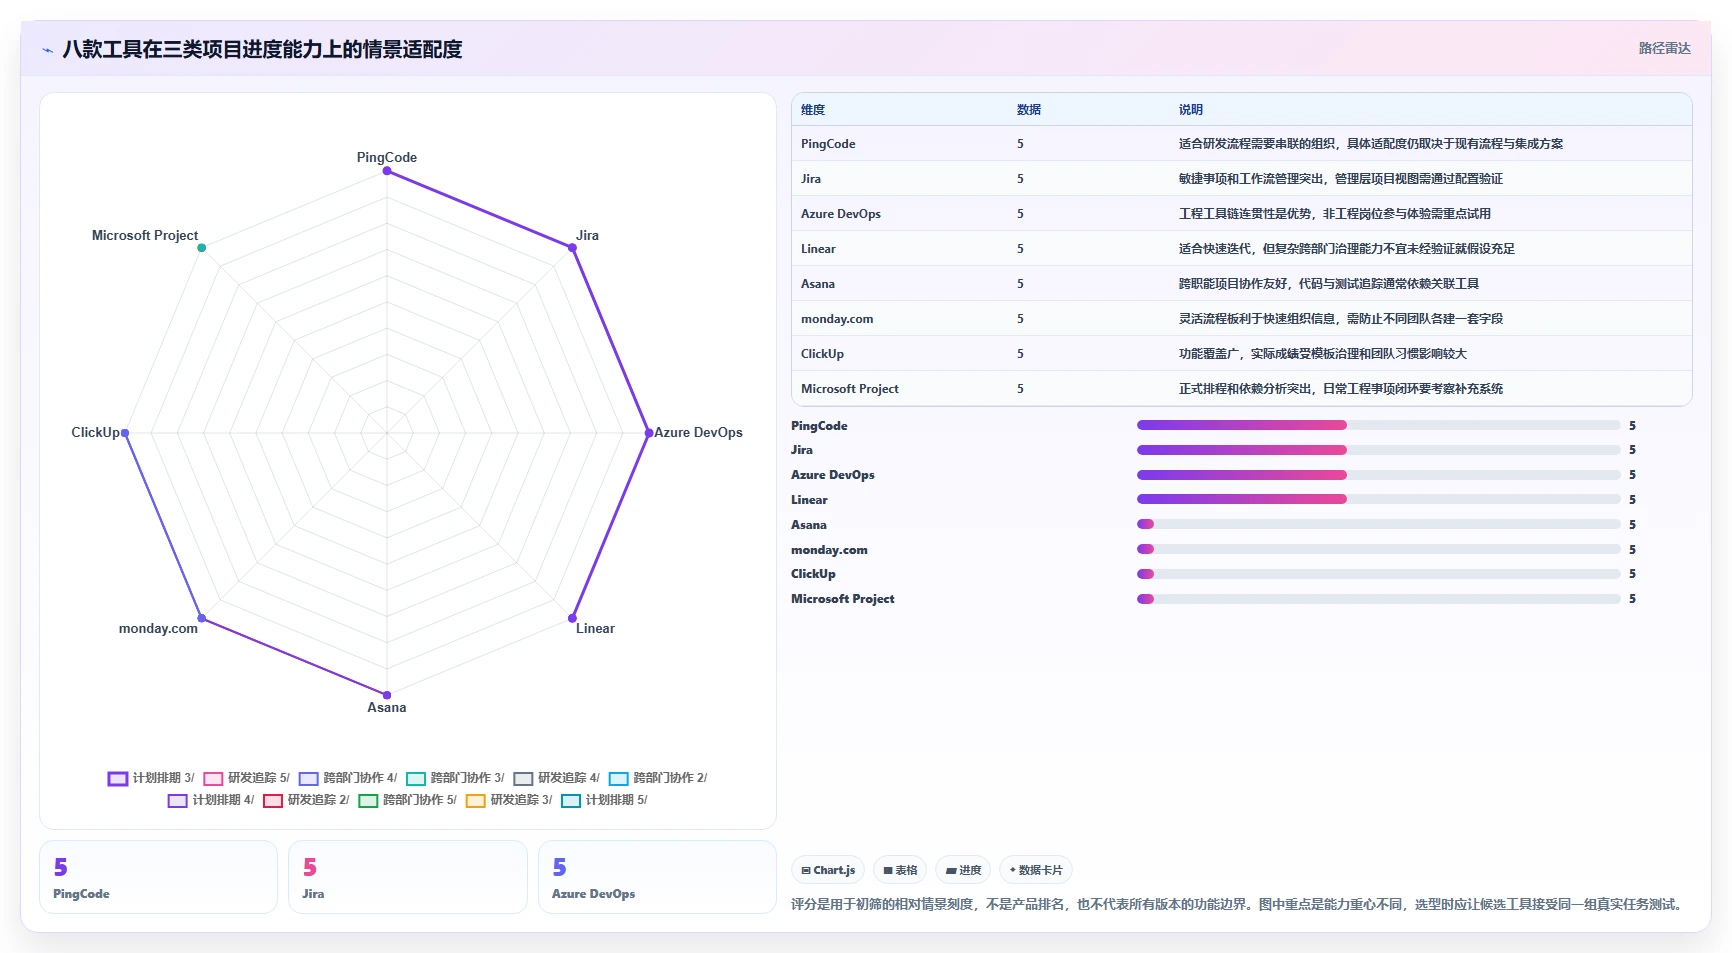Click the monday.com radar axis label

tap(158, 629)
